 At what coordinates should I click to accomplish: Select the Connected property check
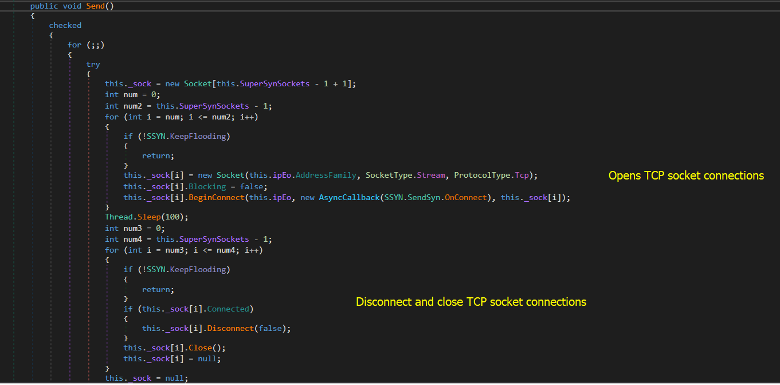tap(228, 309)
